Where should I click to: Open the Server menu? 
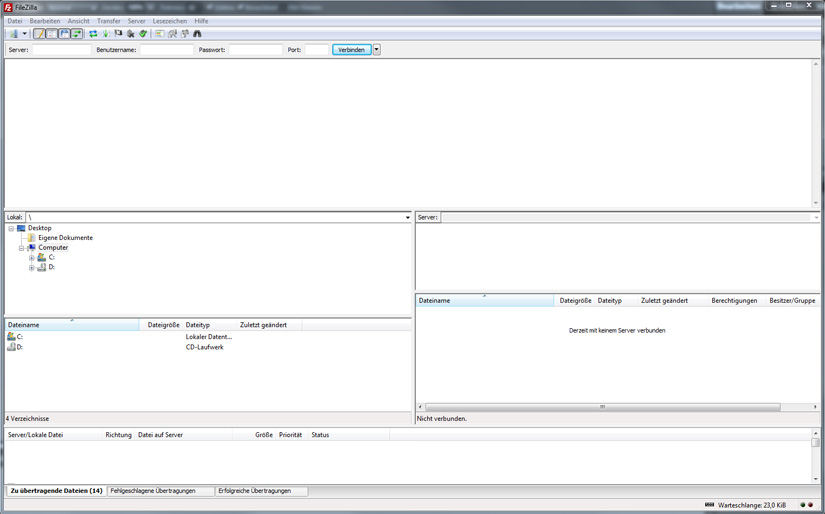(x=136, y=21)
